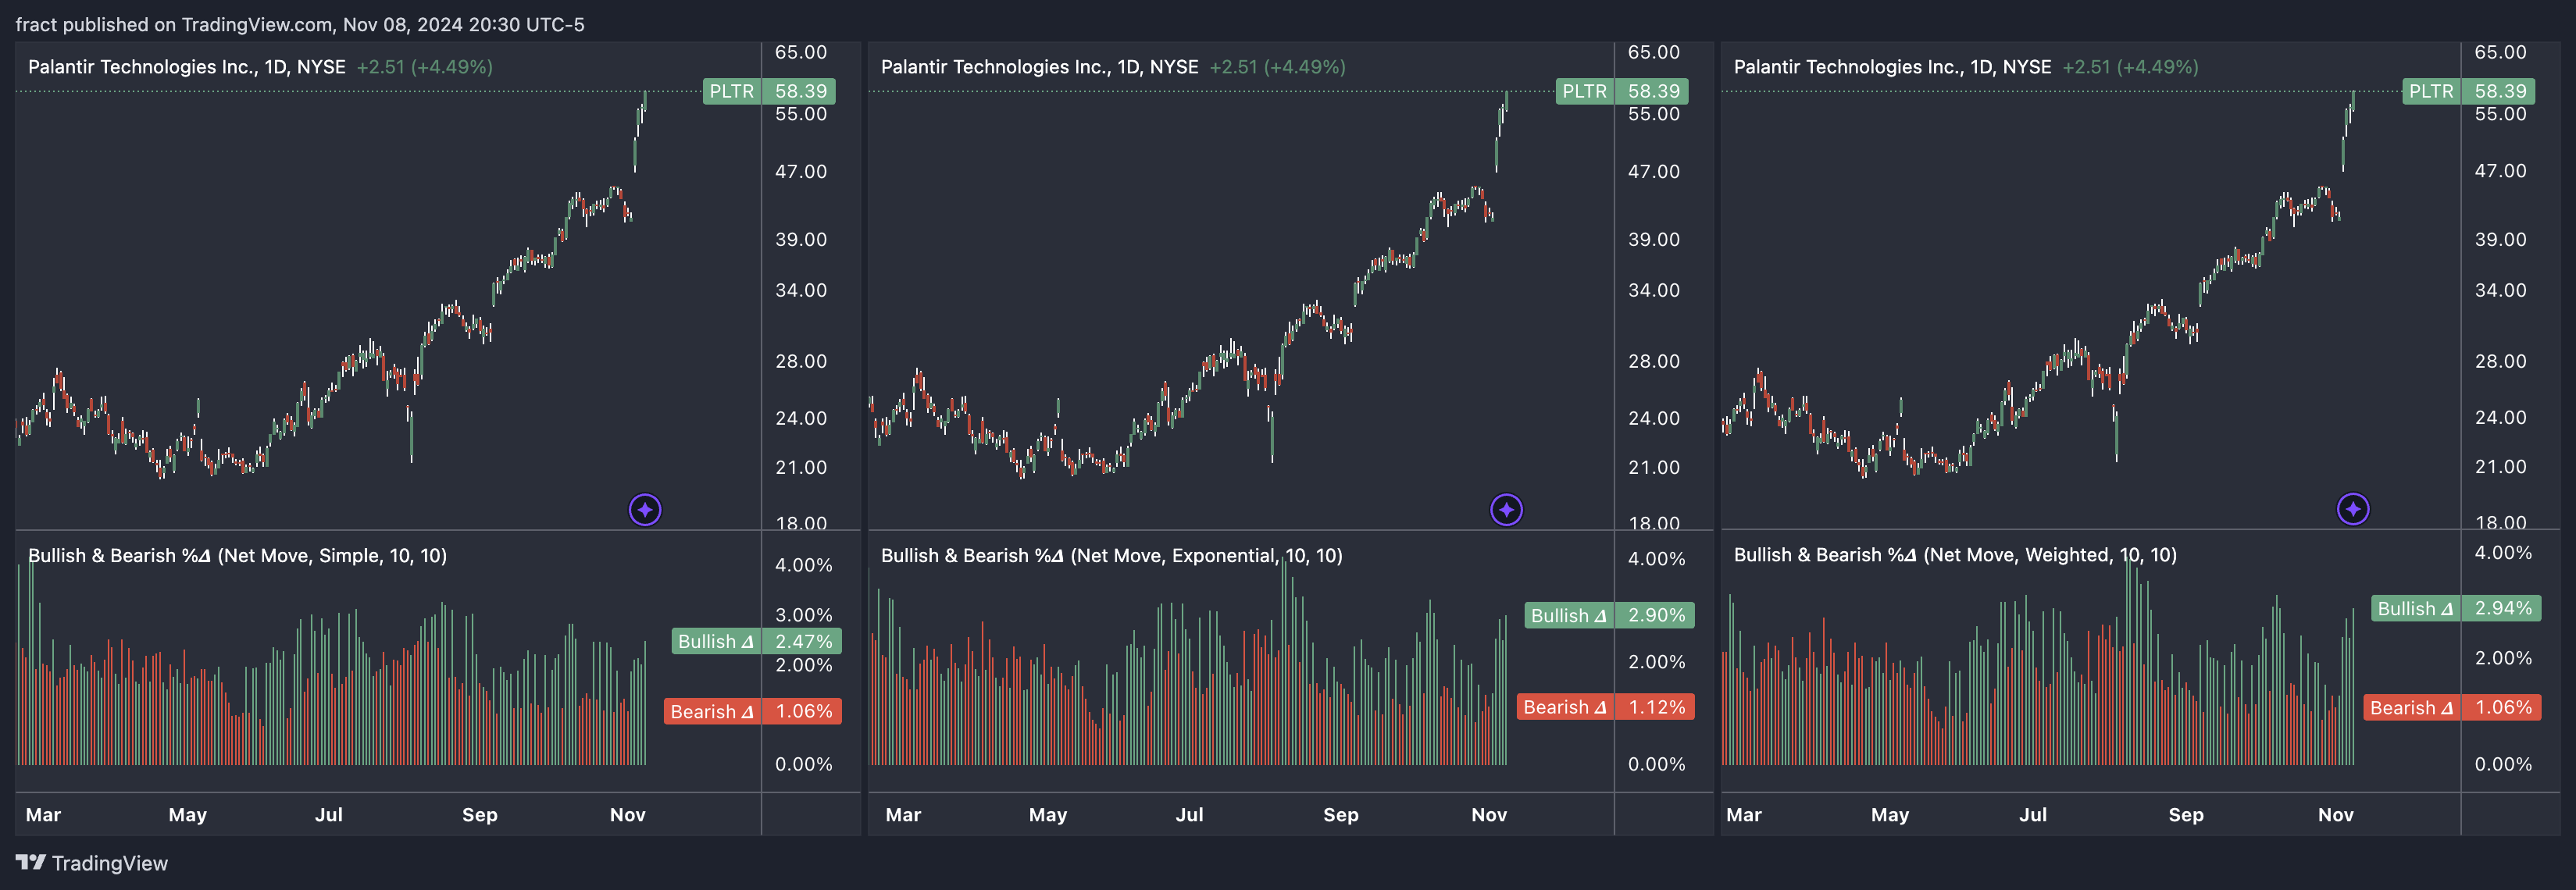Screen dimensions: 2576x890
Task: Click the 0.00% level on right indicator scale
Action: pyautogui.click(x=2503, y=764)
